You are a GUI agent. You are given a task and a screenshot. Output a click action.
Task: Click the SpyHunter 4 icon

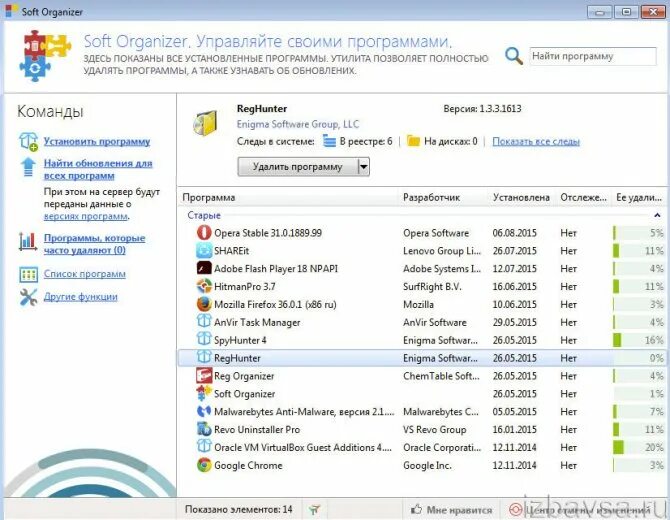[x=204, y=338]
